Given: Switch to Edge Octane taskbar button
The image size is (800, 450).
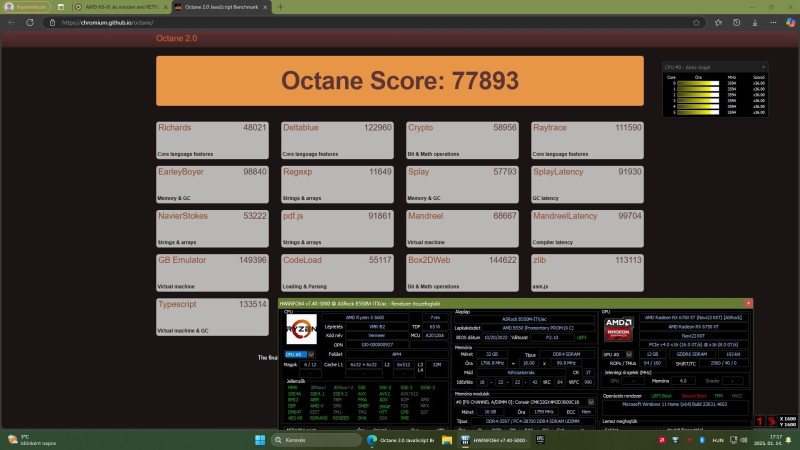Looking at the screenshot, I should [x=401, y=440].
